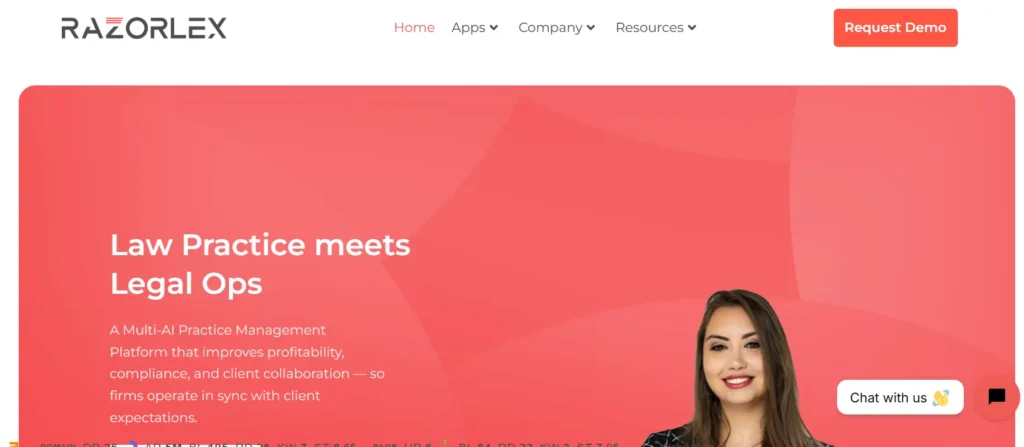Viewport: 1024px width, 447px height.
Task: Click the Multi-AI Practice Management description paragraph
Action: point(247,373)
